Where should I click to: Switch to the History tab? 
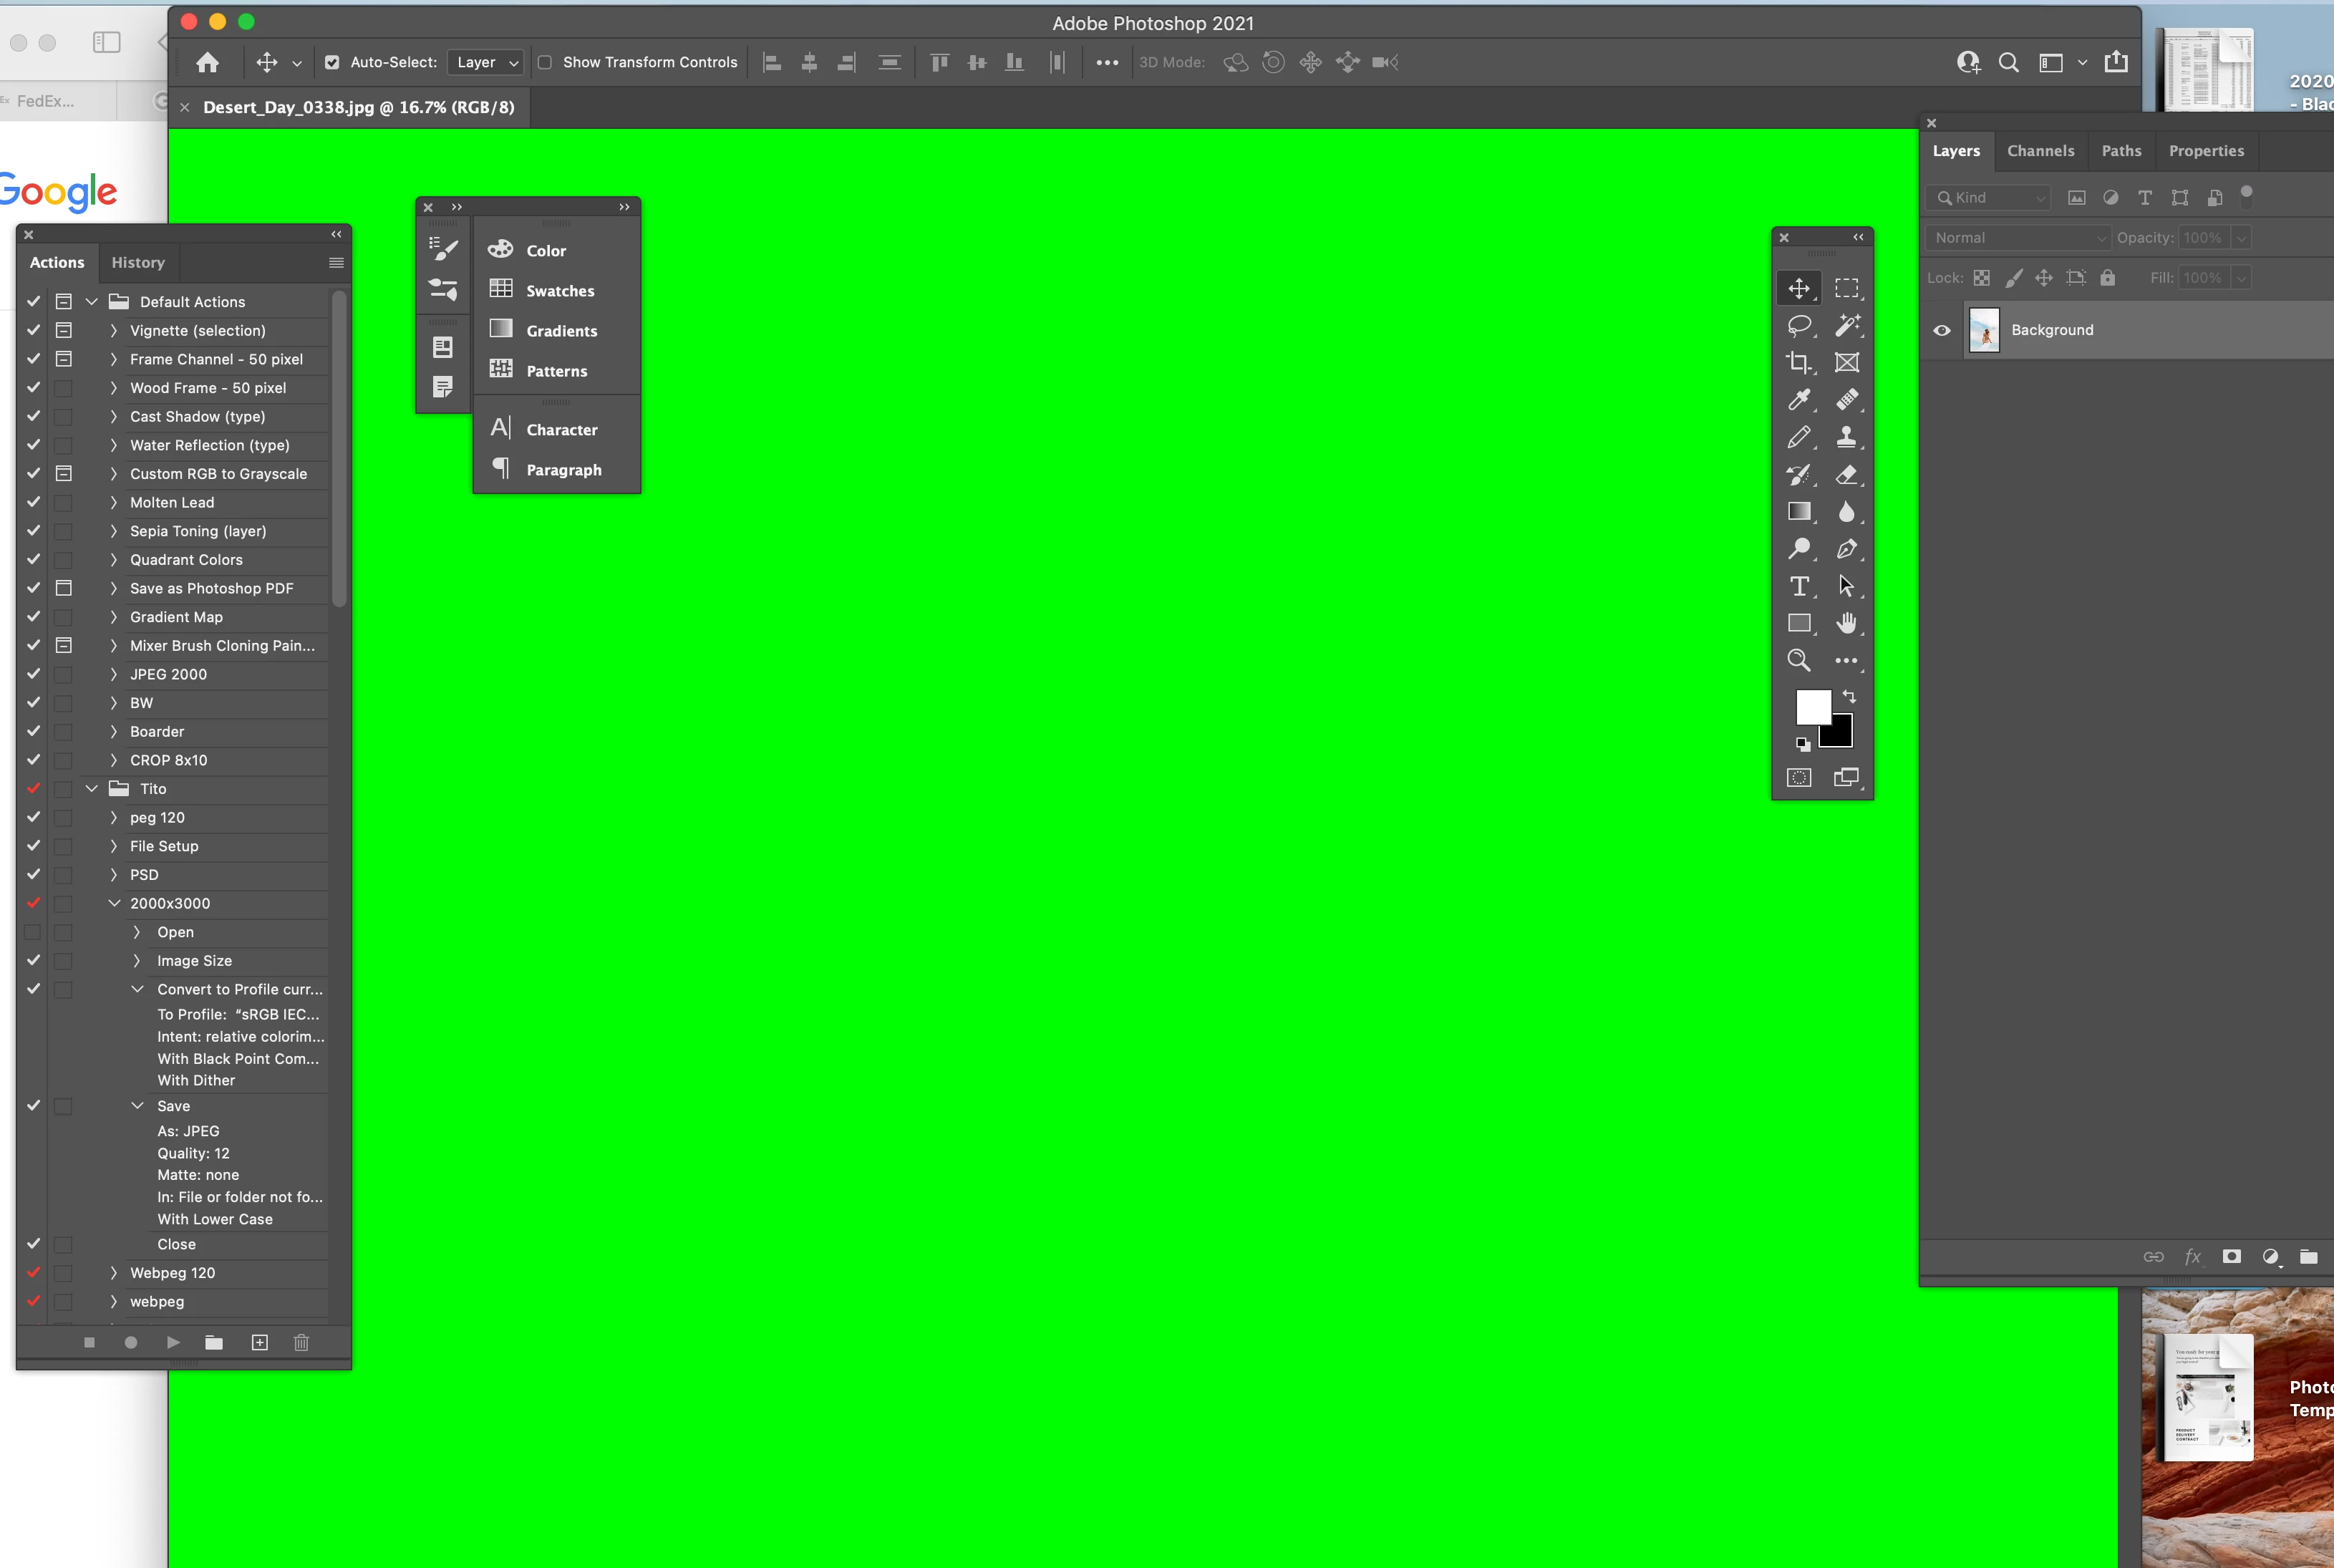138,262
